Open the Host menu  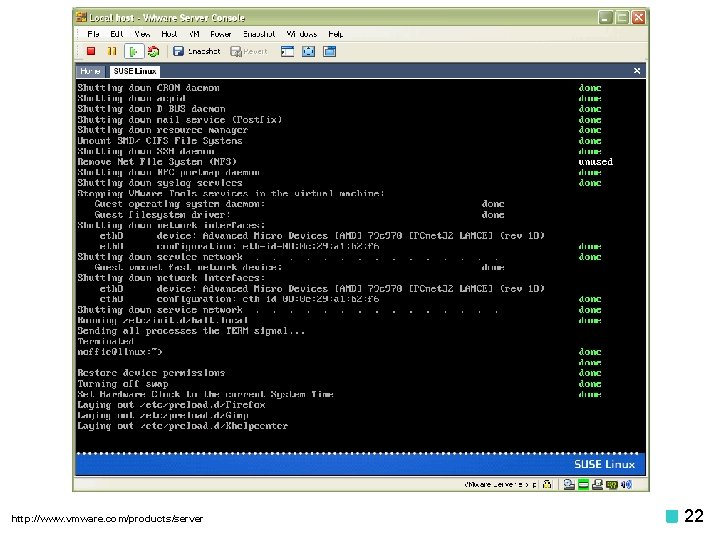(169, 34)
